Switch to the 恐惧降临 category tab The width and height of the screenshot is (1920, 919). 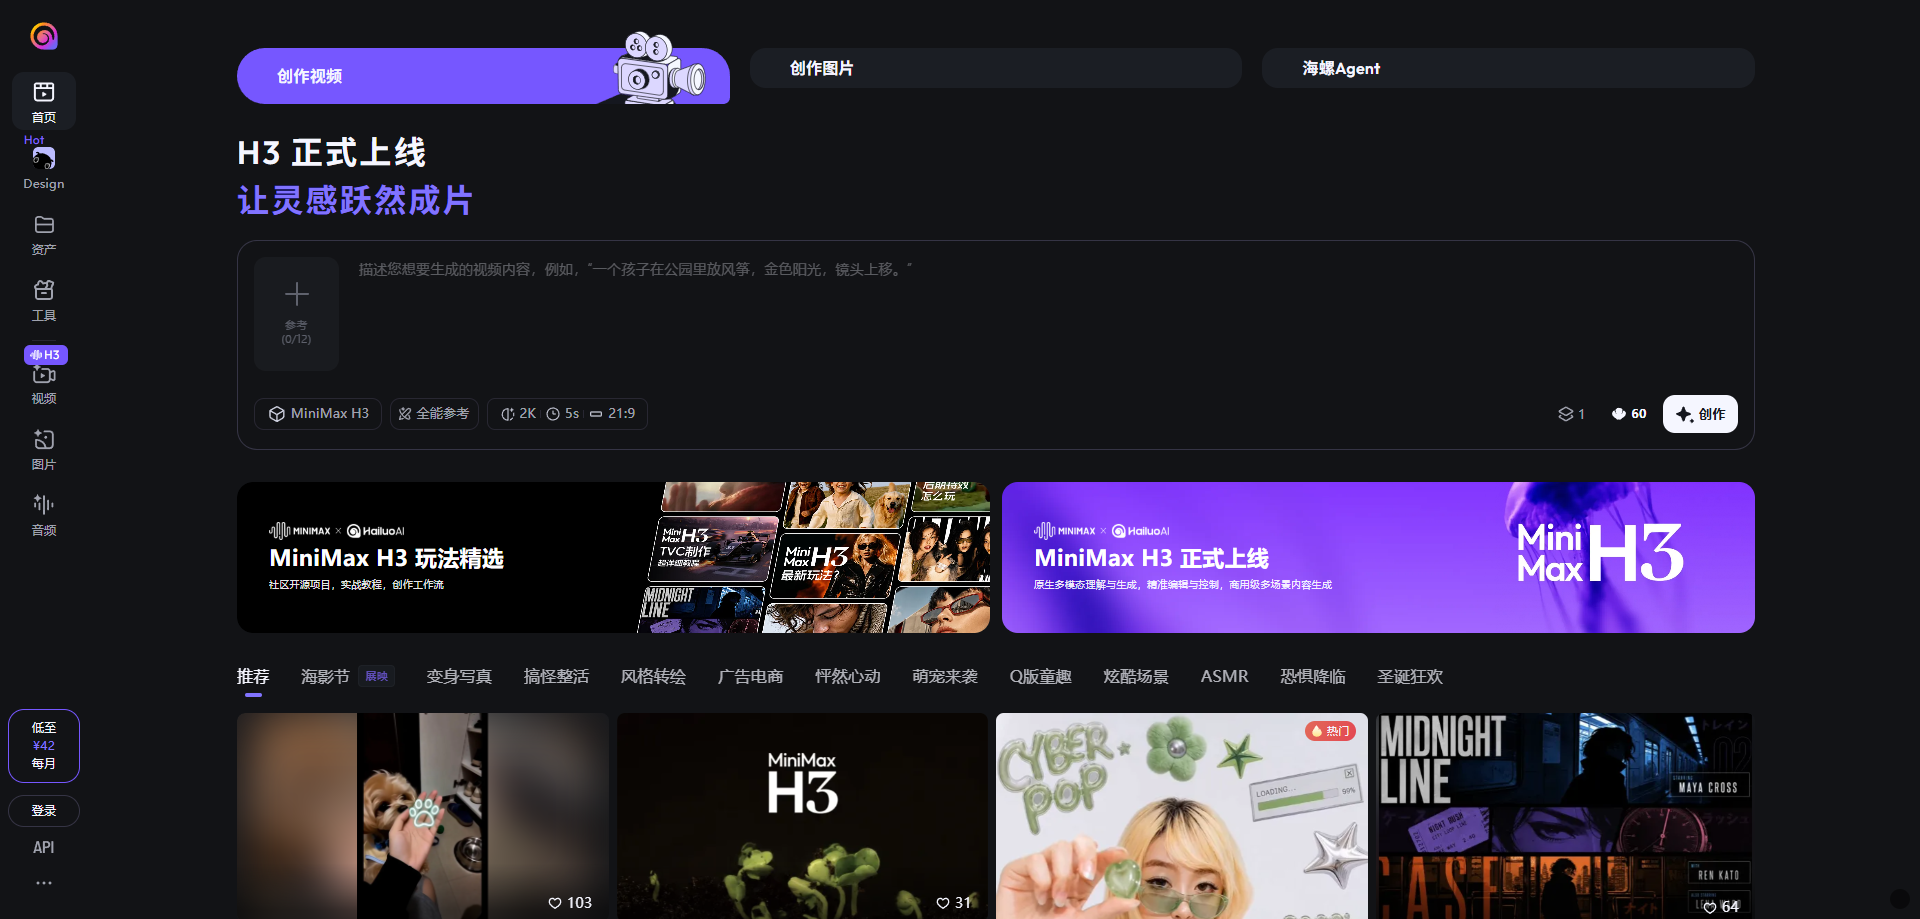pyautogui.click(x=1313, y=677)
